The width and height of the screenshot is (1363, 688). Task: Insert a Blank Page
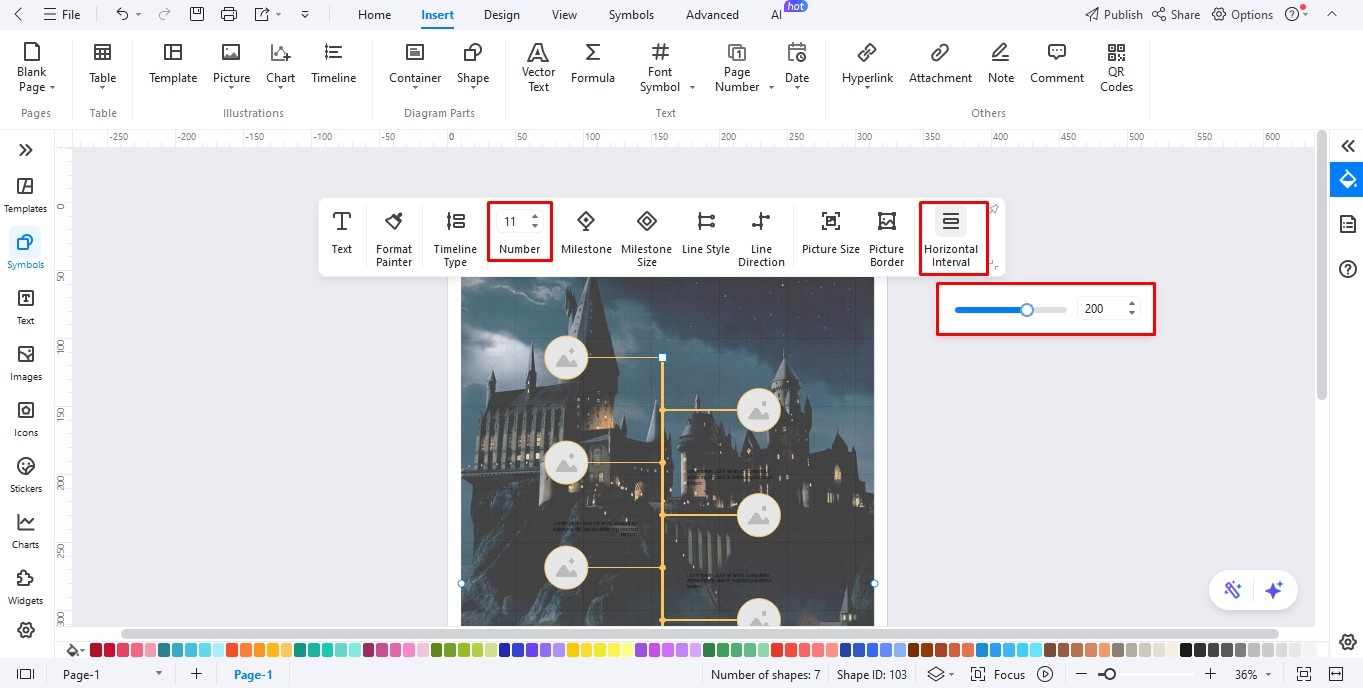[x=32, y=67]
